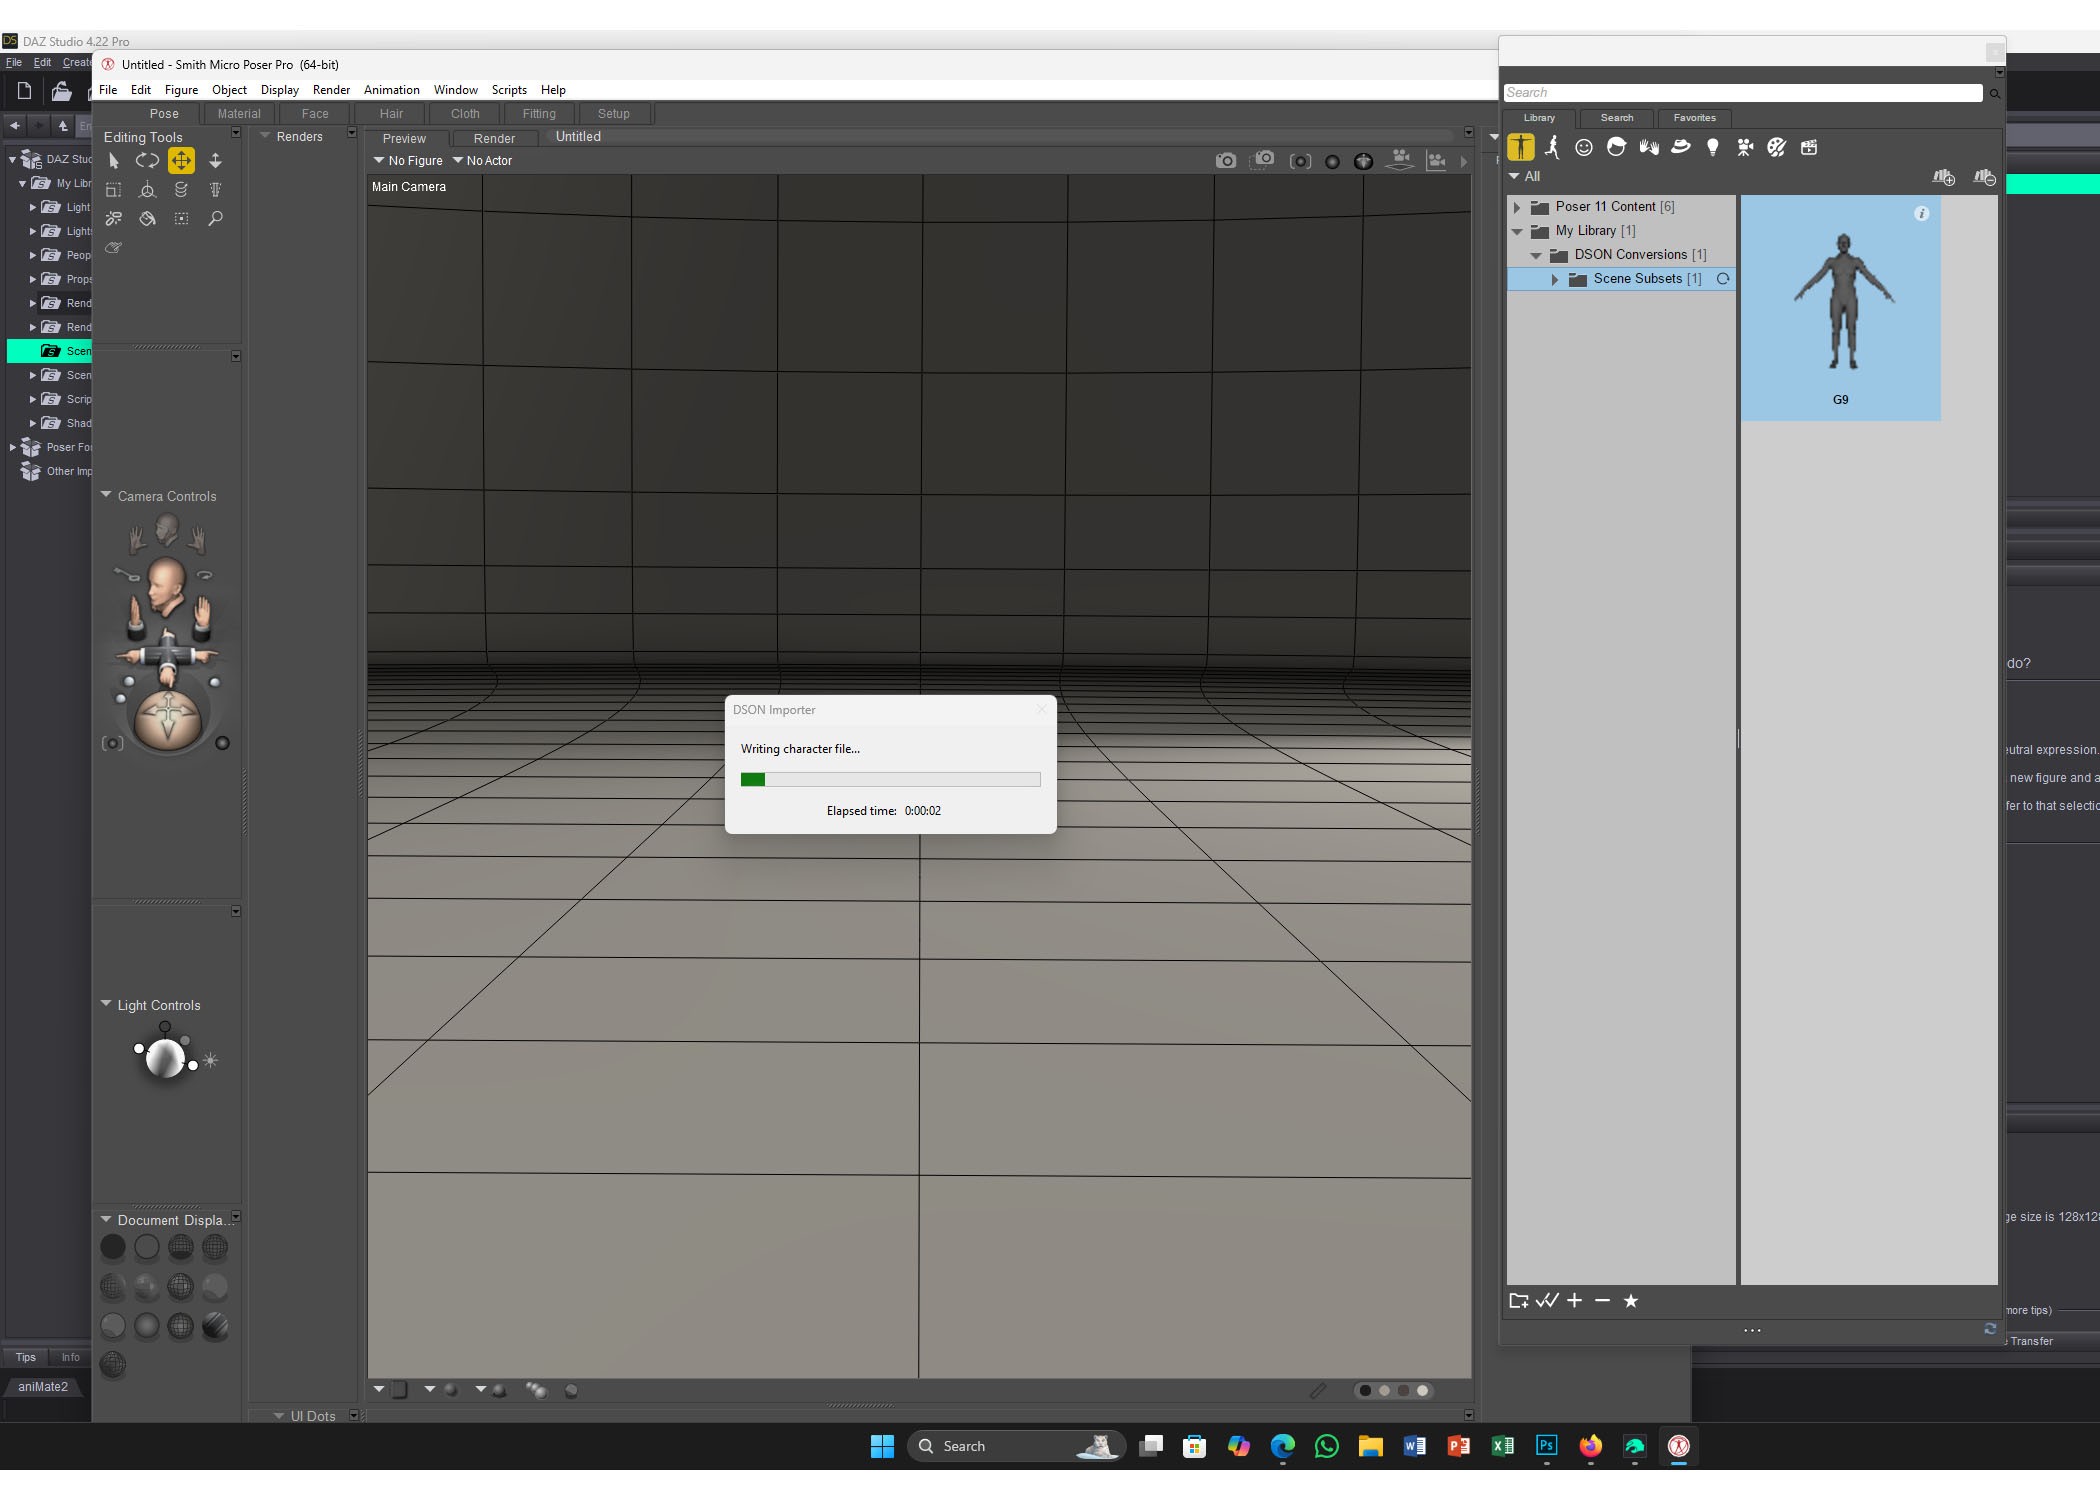Switch to the Favorites tab in library
The width and height of the screenshot is (2100, 1500).
point(1694,118)
